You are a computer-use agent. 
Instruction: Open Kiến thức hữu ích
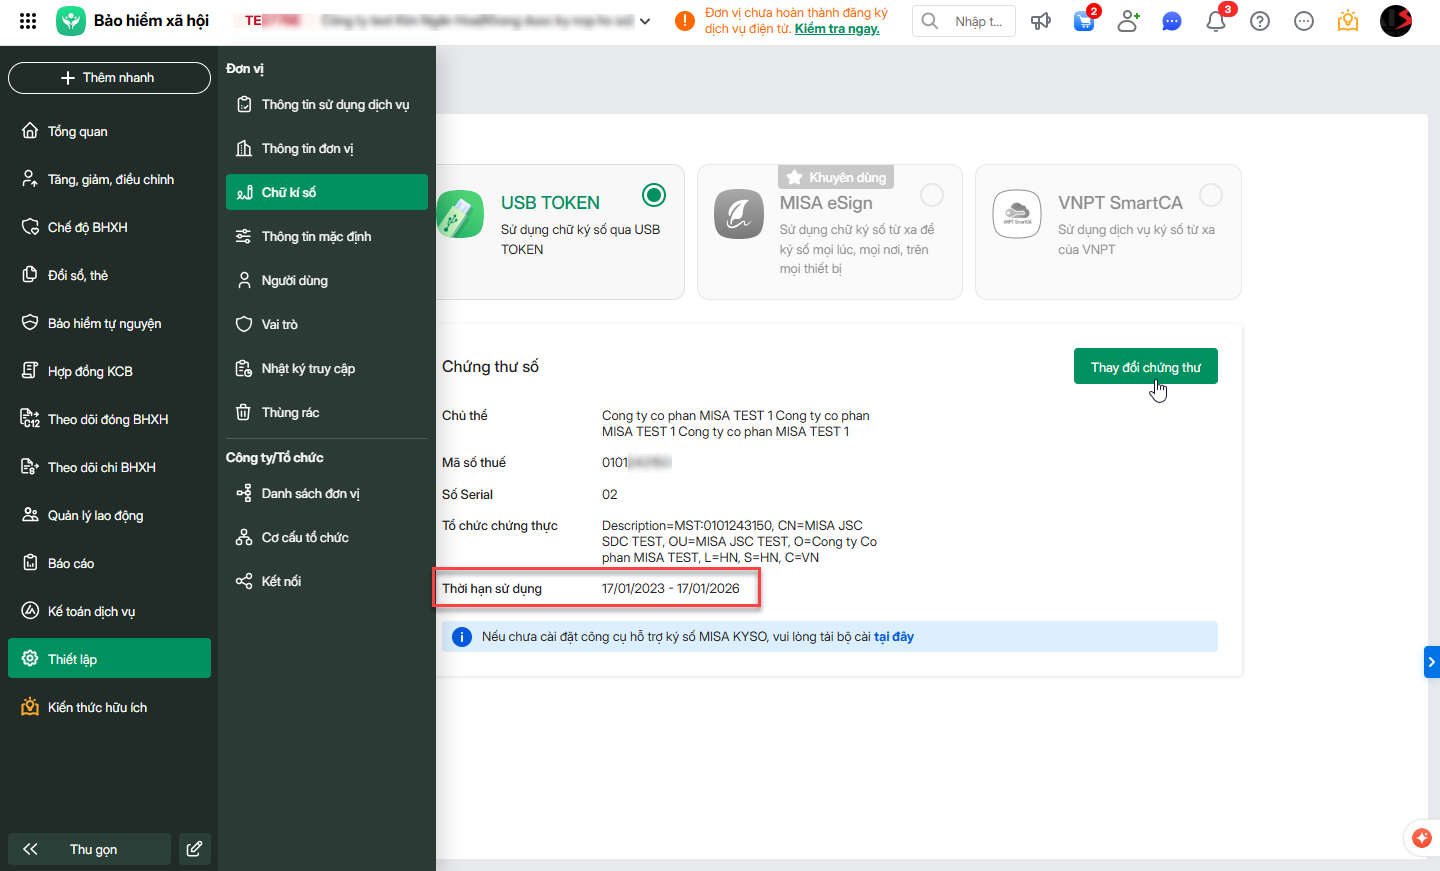[x=109, y=707]
